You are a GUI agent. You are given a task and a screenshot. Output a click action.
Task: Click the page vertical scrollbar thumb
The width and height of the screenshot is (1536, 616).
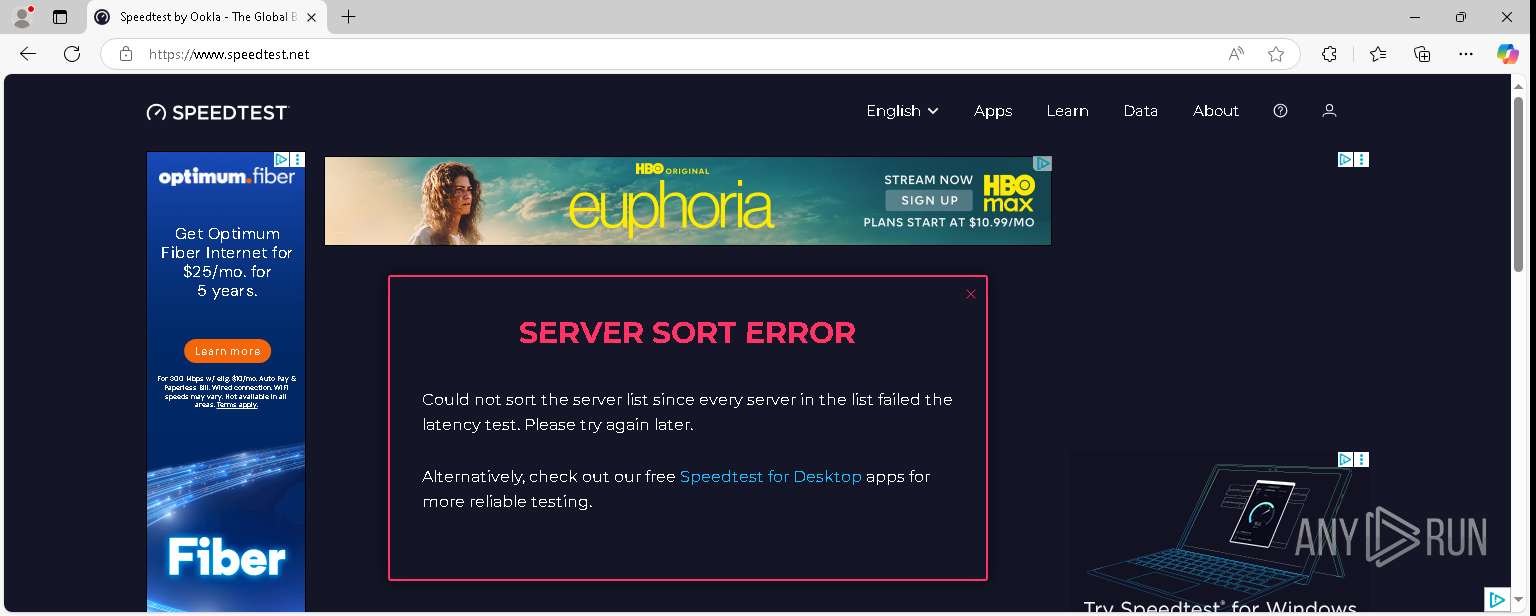pos(1519,184)
